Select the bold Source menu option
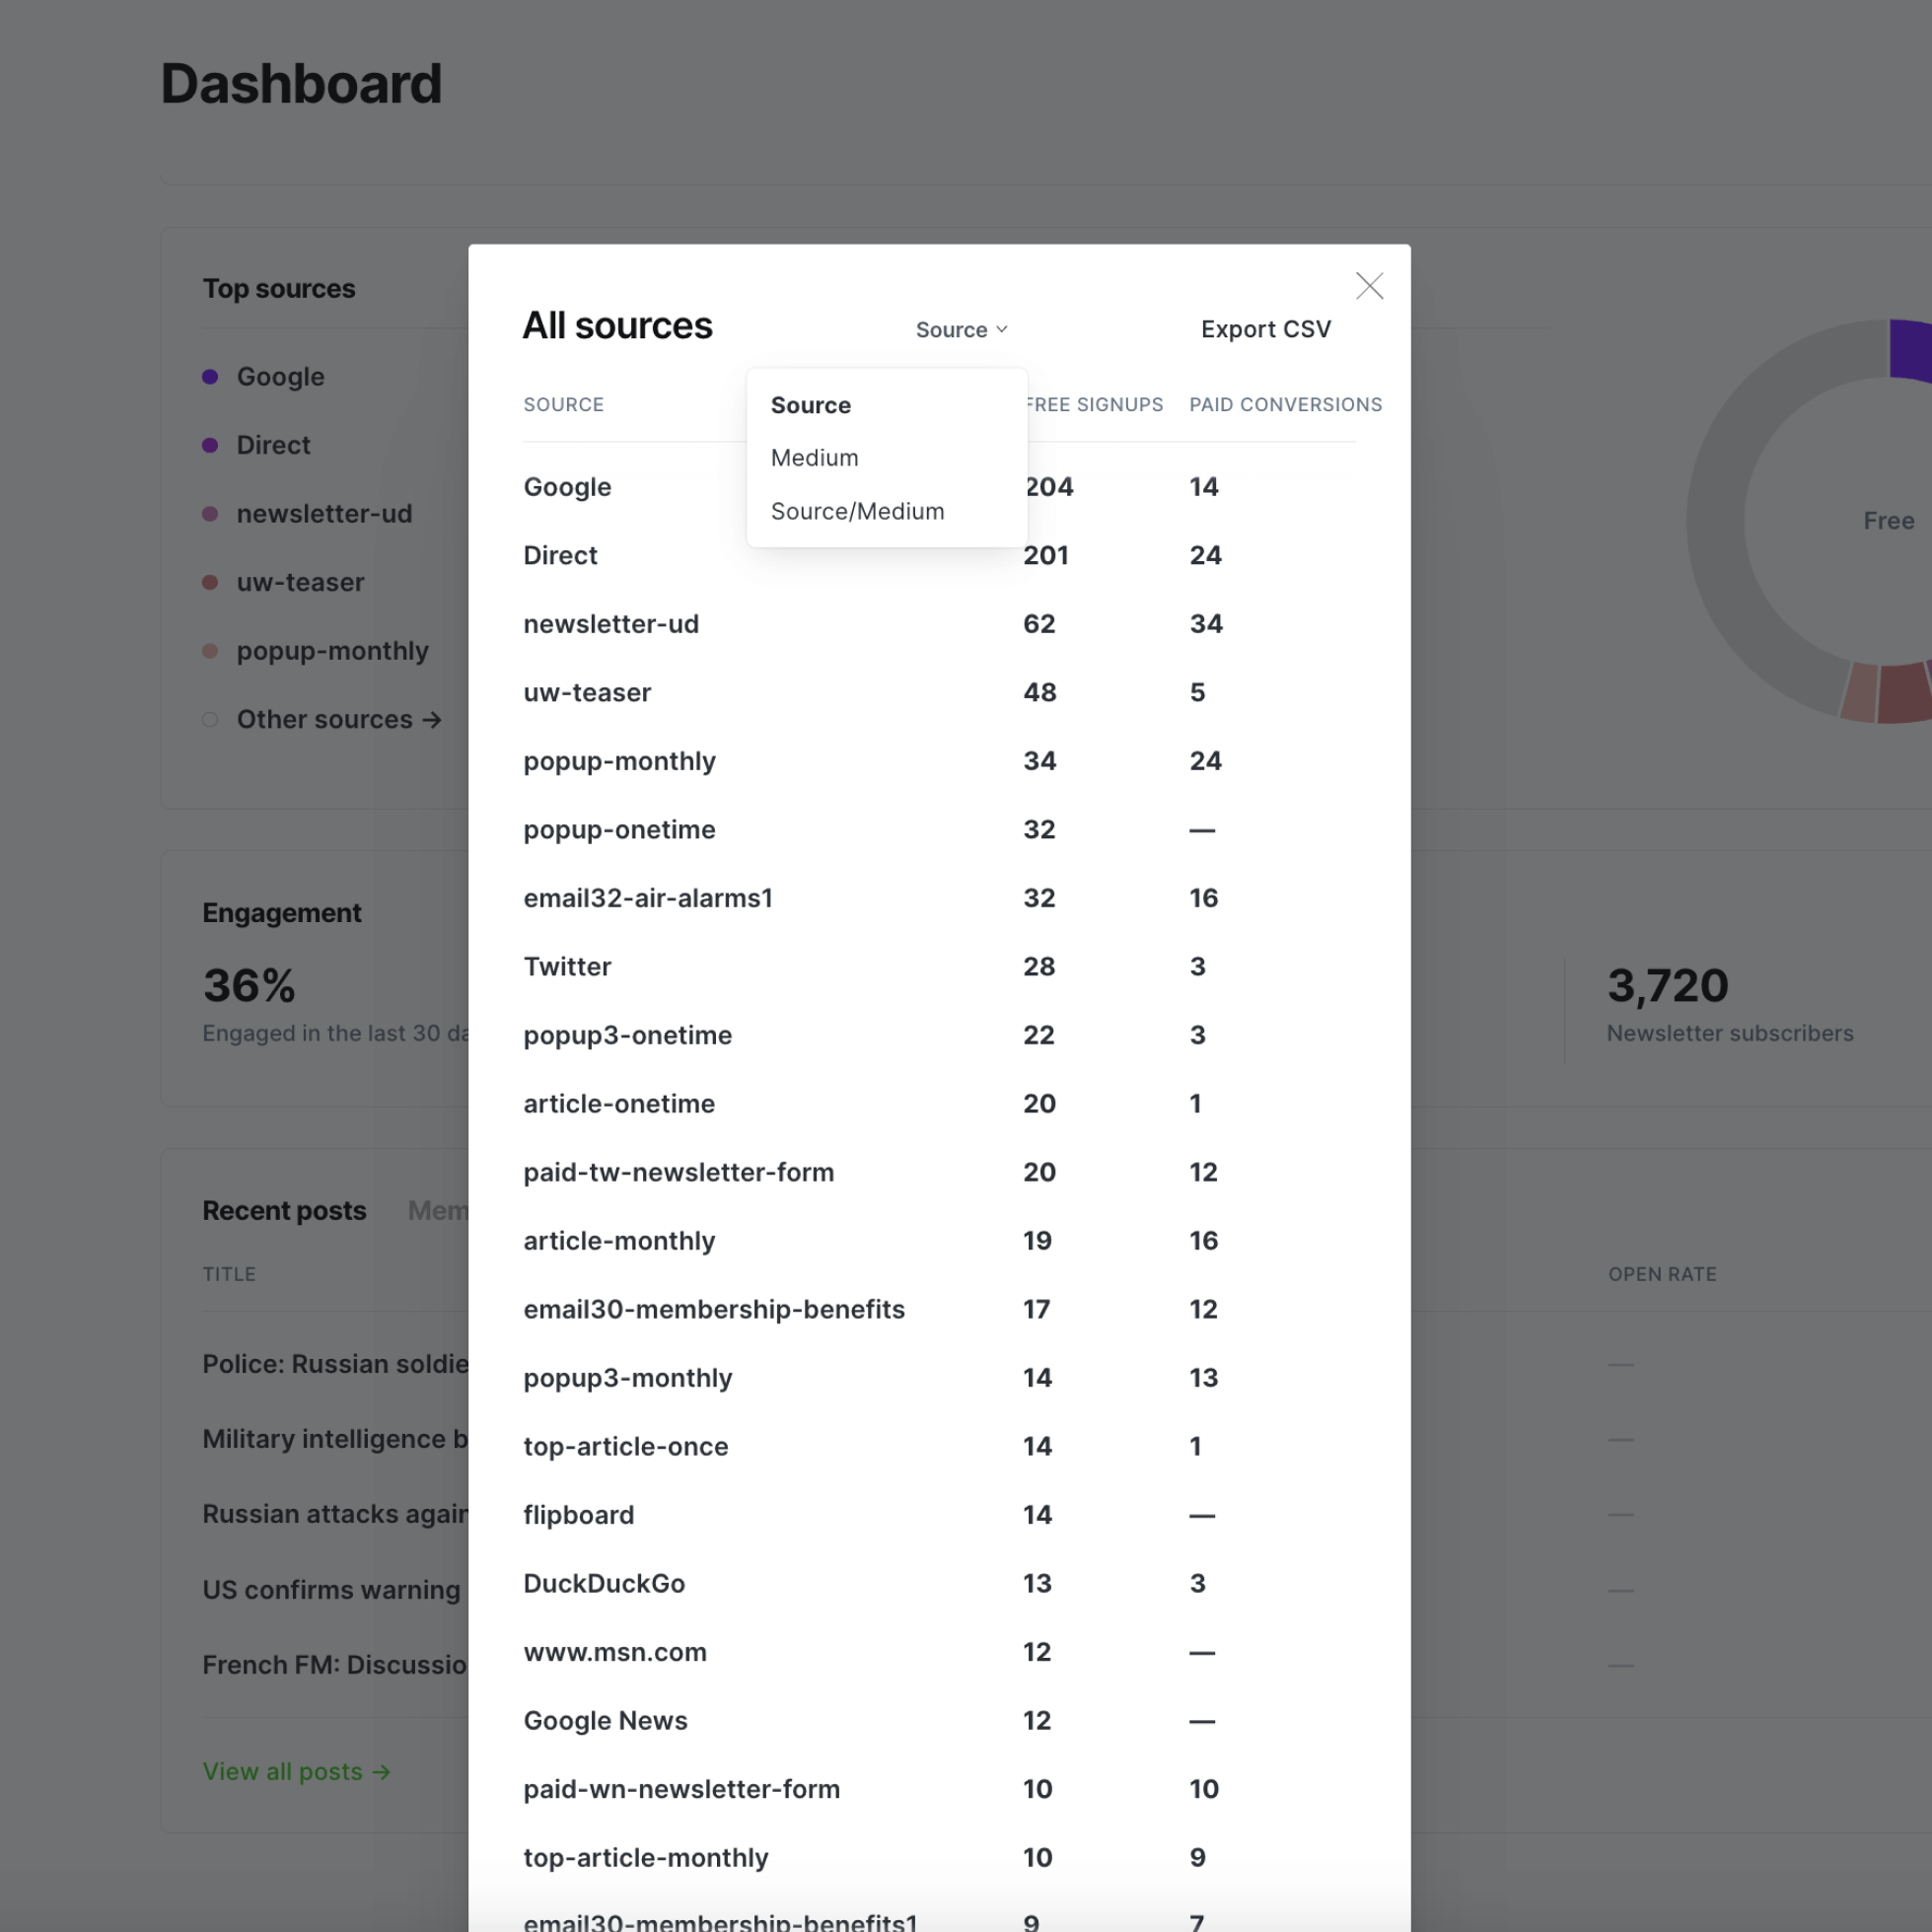 point(810,405)
